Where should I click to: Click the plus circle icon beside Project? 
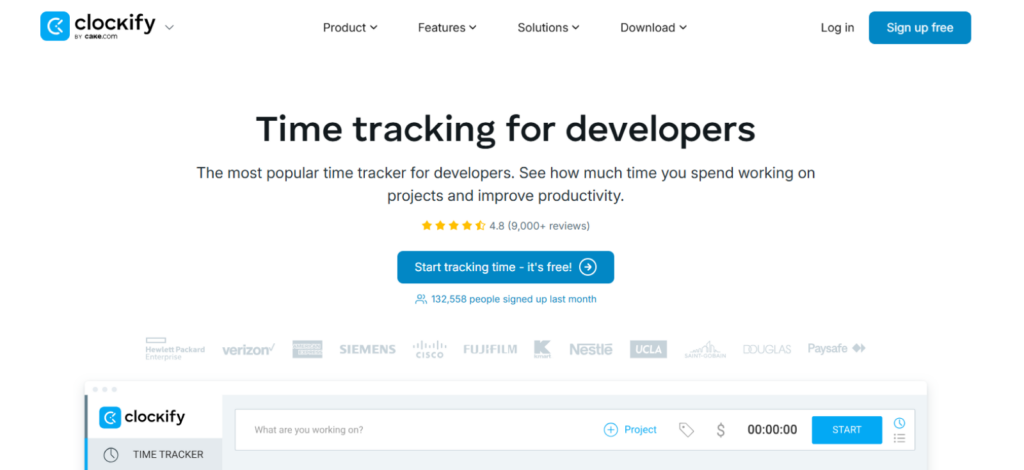pyautogui.click(x=611, y=430)
